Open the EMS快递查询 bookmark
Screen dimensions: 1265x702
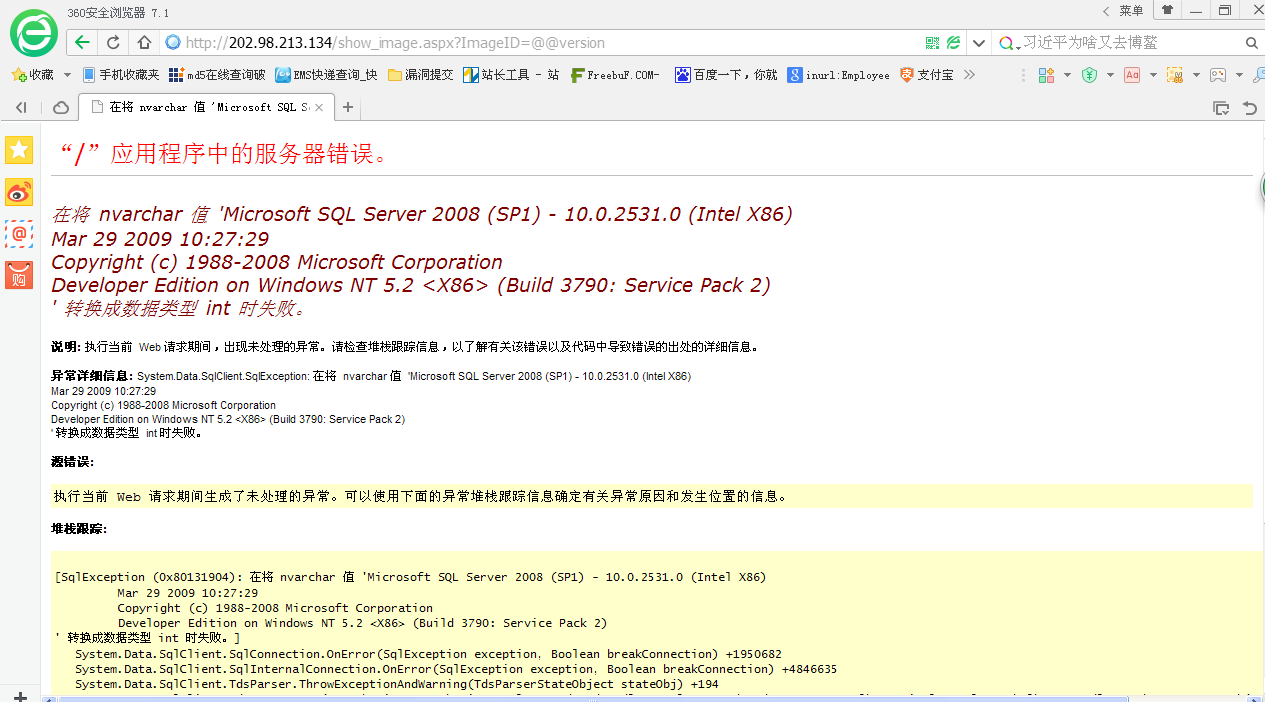coord(327,75)
